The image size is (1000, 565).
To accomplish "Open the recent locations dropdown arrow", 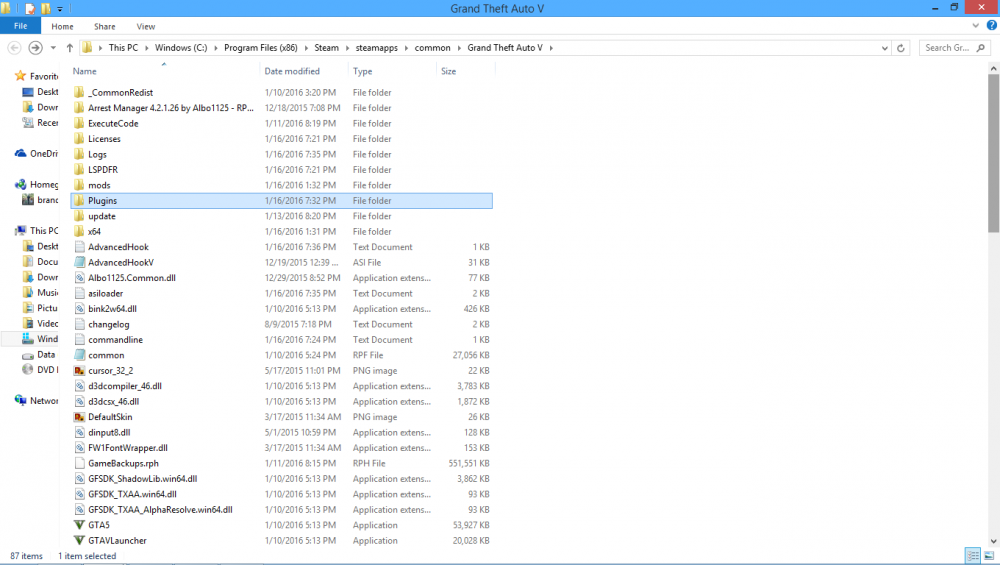I will coord(53,48).
